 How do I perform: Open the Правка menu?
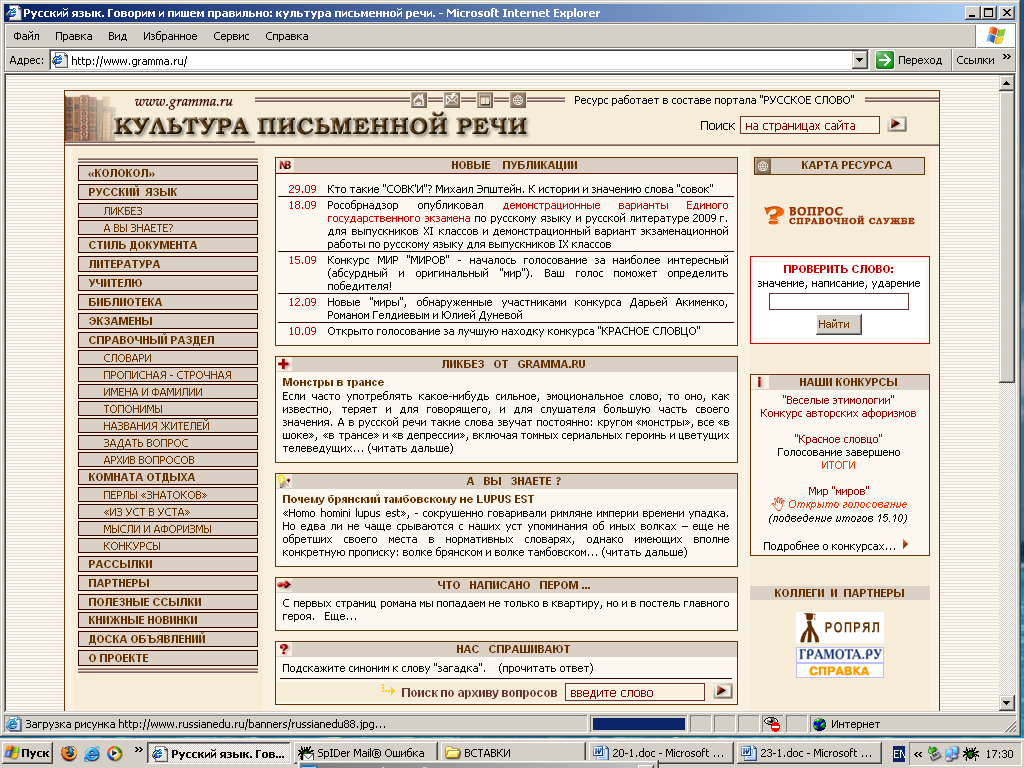point(73,36)
